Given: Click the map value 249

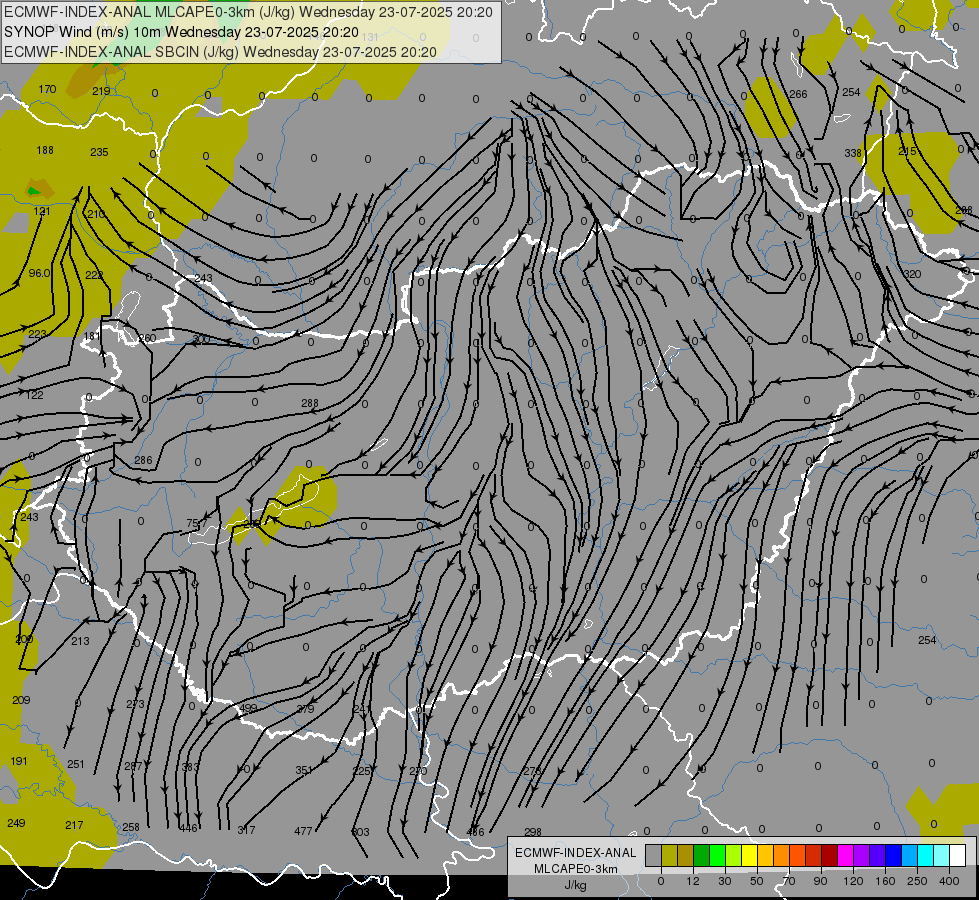Looking at the screenshot, I should pos(16,823).
